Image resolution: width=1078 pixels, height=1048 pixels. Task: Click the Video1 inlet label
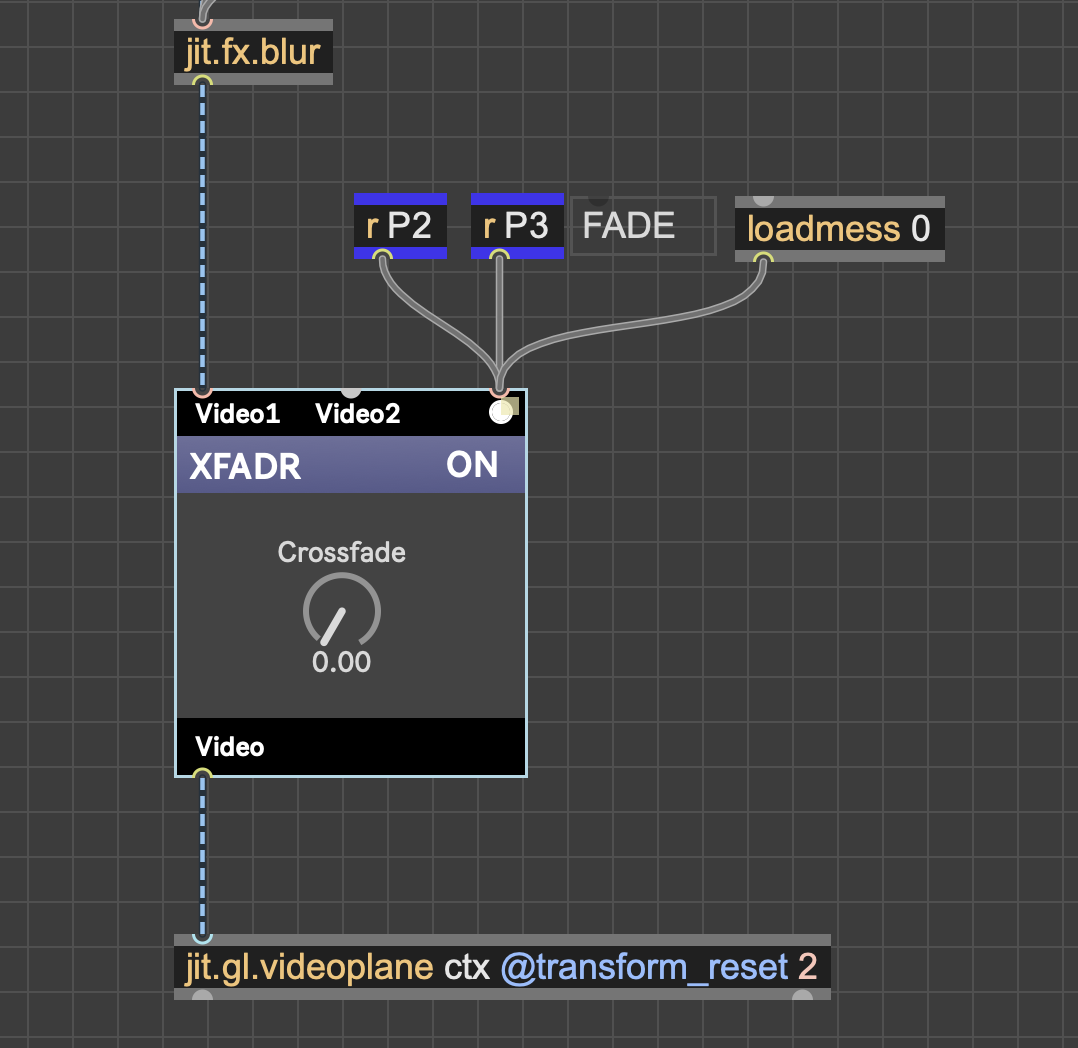238,414
